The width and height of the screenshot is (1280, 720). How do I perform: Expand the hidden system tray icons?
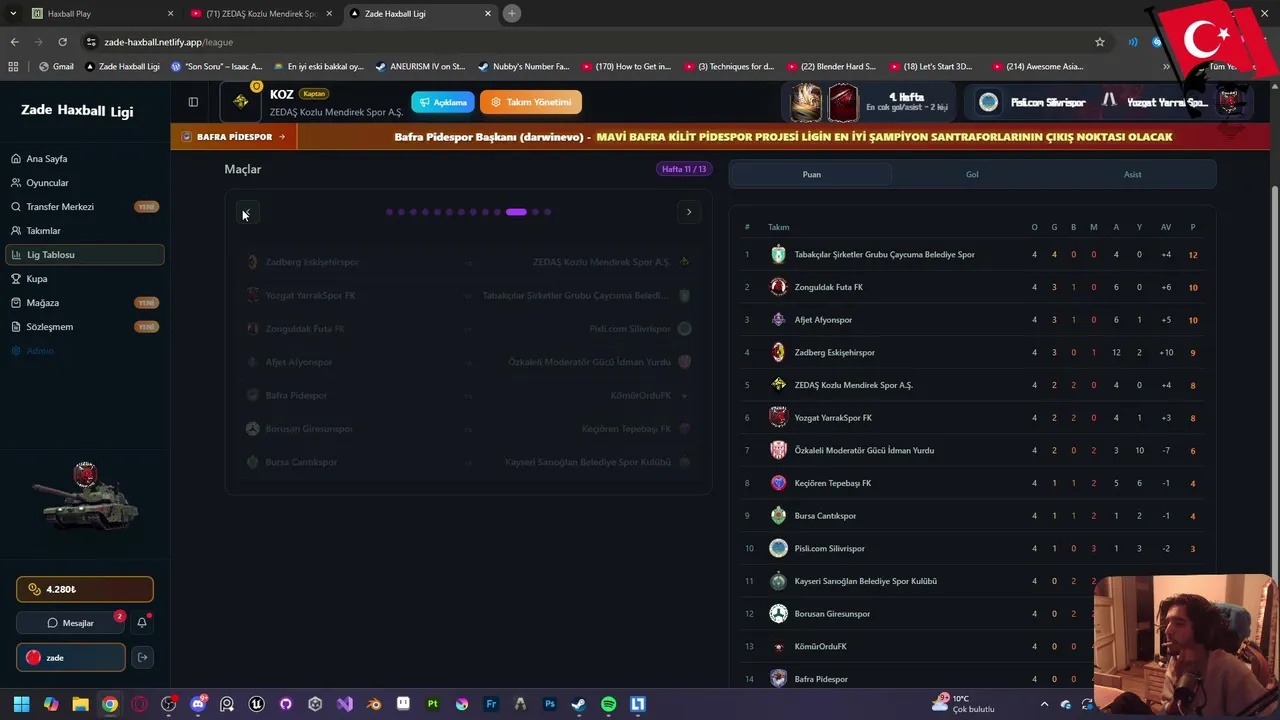(1044, 704)
